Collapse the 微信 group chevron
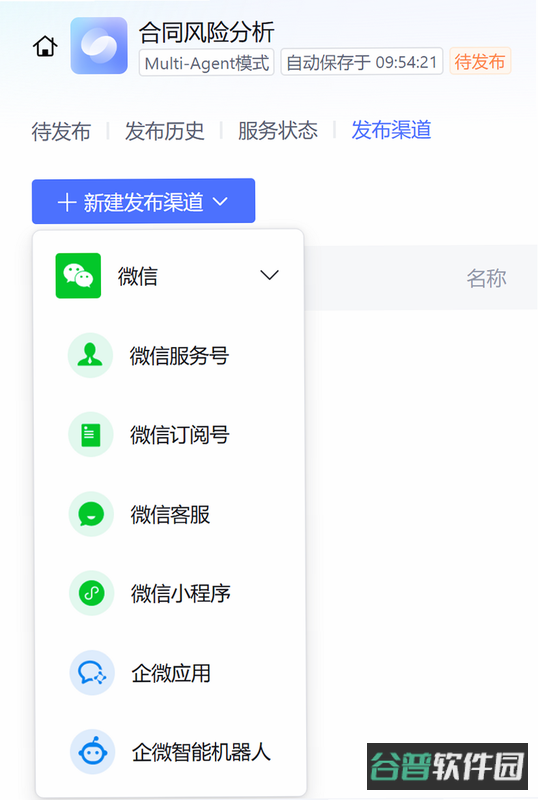The width and height of the screenshot is (538, 800). click(269, 276)
